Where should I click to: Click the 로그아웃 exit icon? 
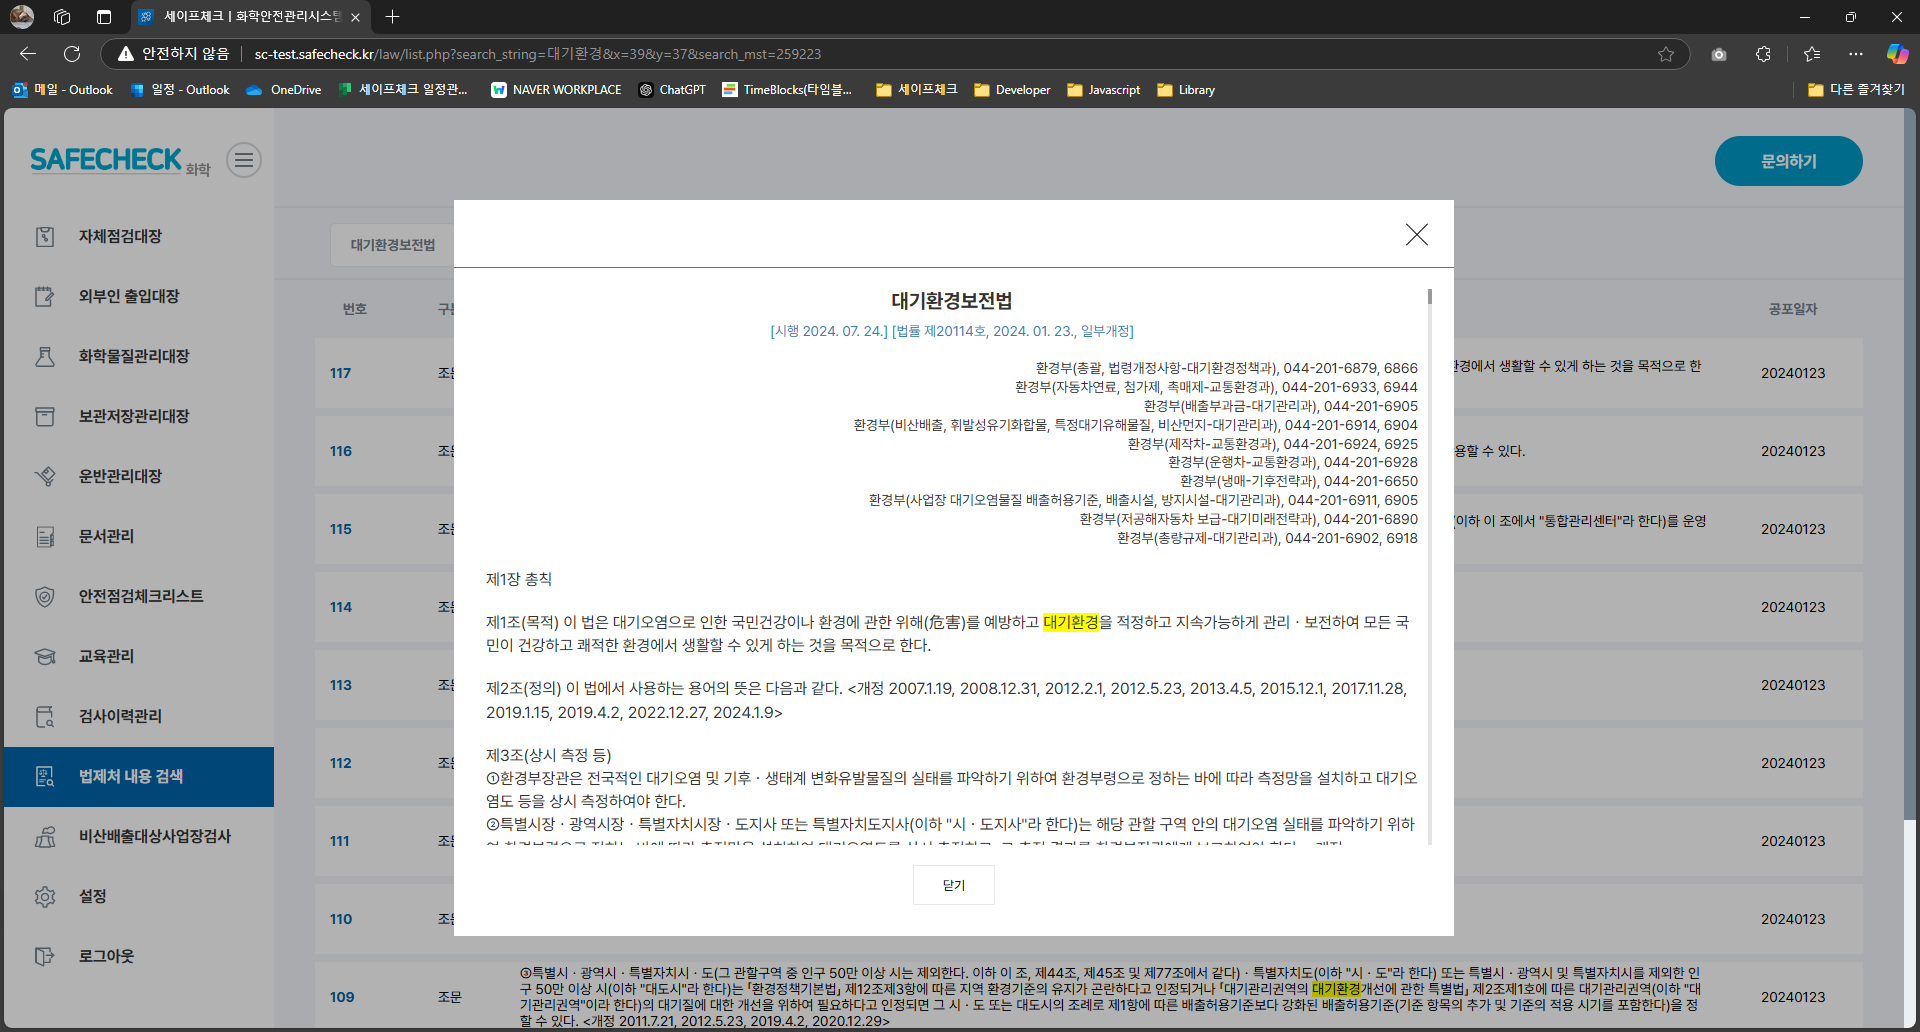(45, 956)
